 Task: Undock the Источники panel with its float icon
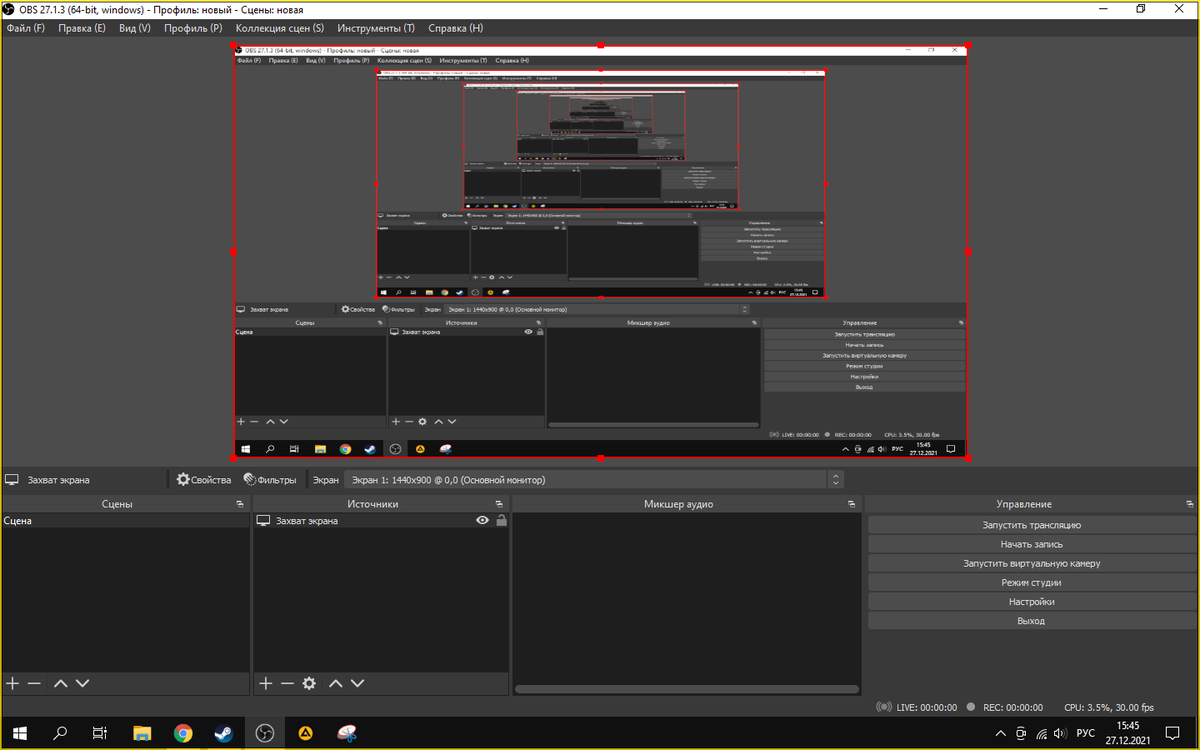(x=498, y=504)
